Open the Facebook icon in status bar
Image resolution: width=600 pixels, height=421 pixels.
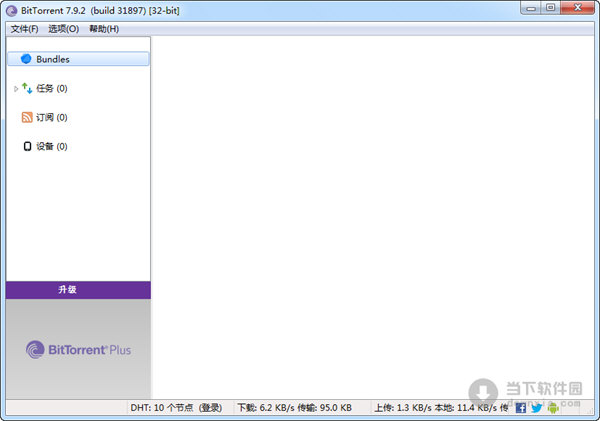[520, 408]
